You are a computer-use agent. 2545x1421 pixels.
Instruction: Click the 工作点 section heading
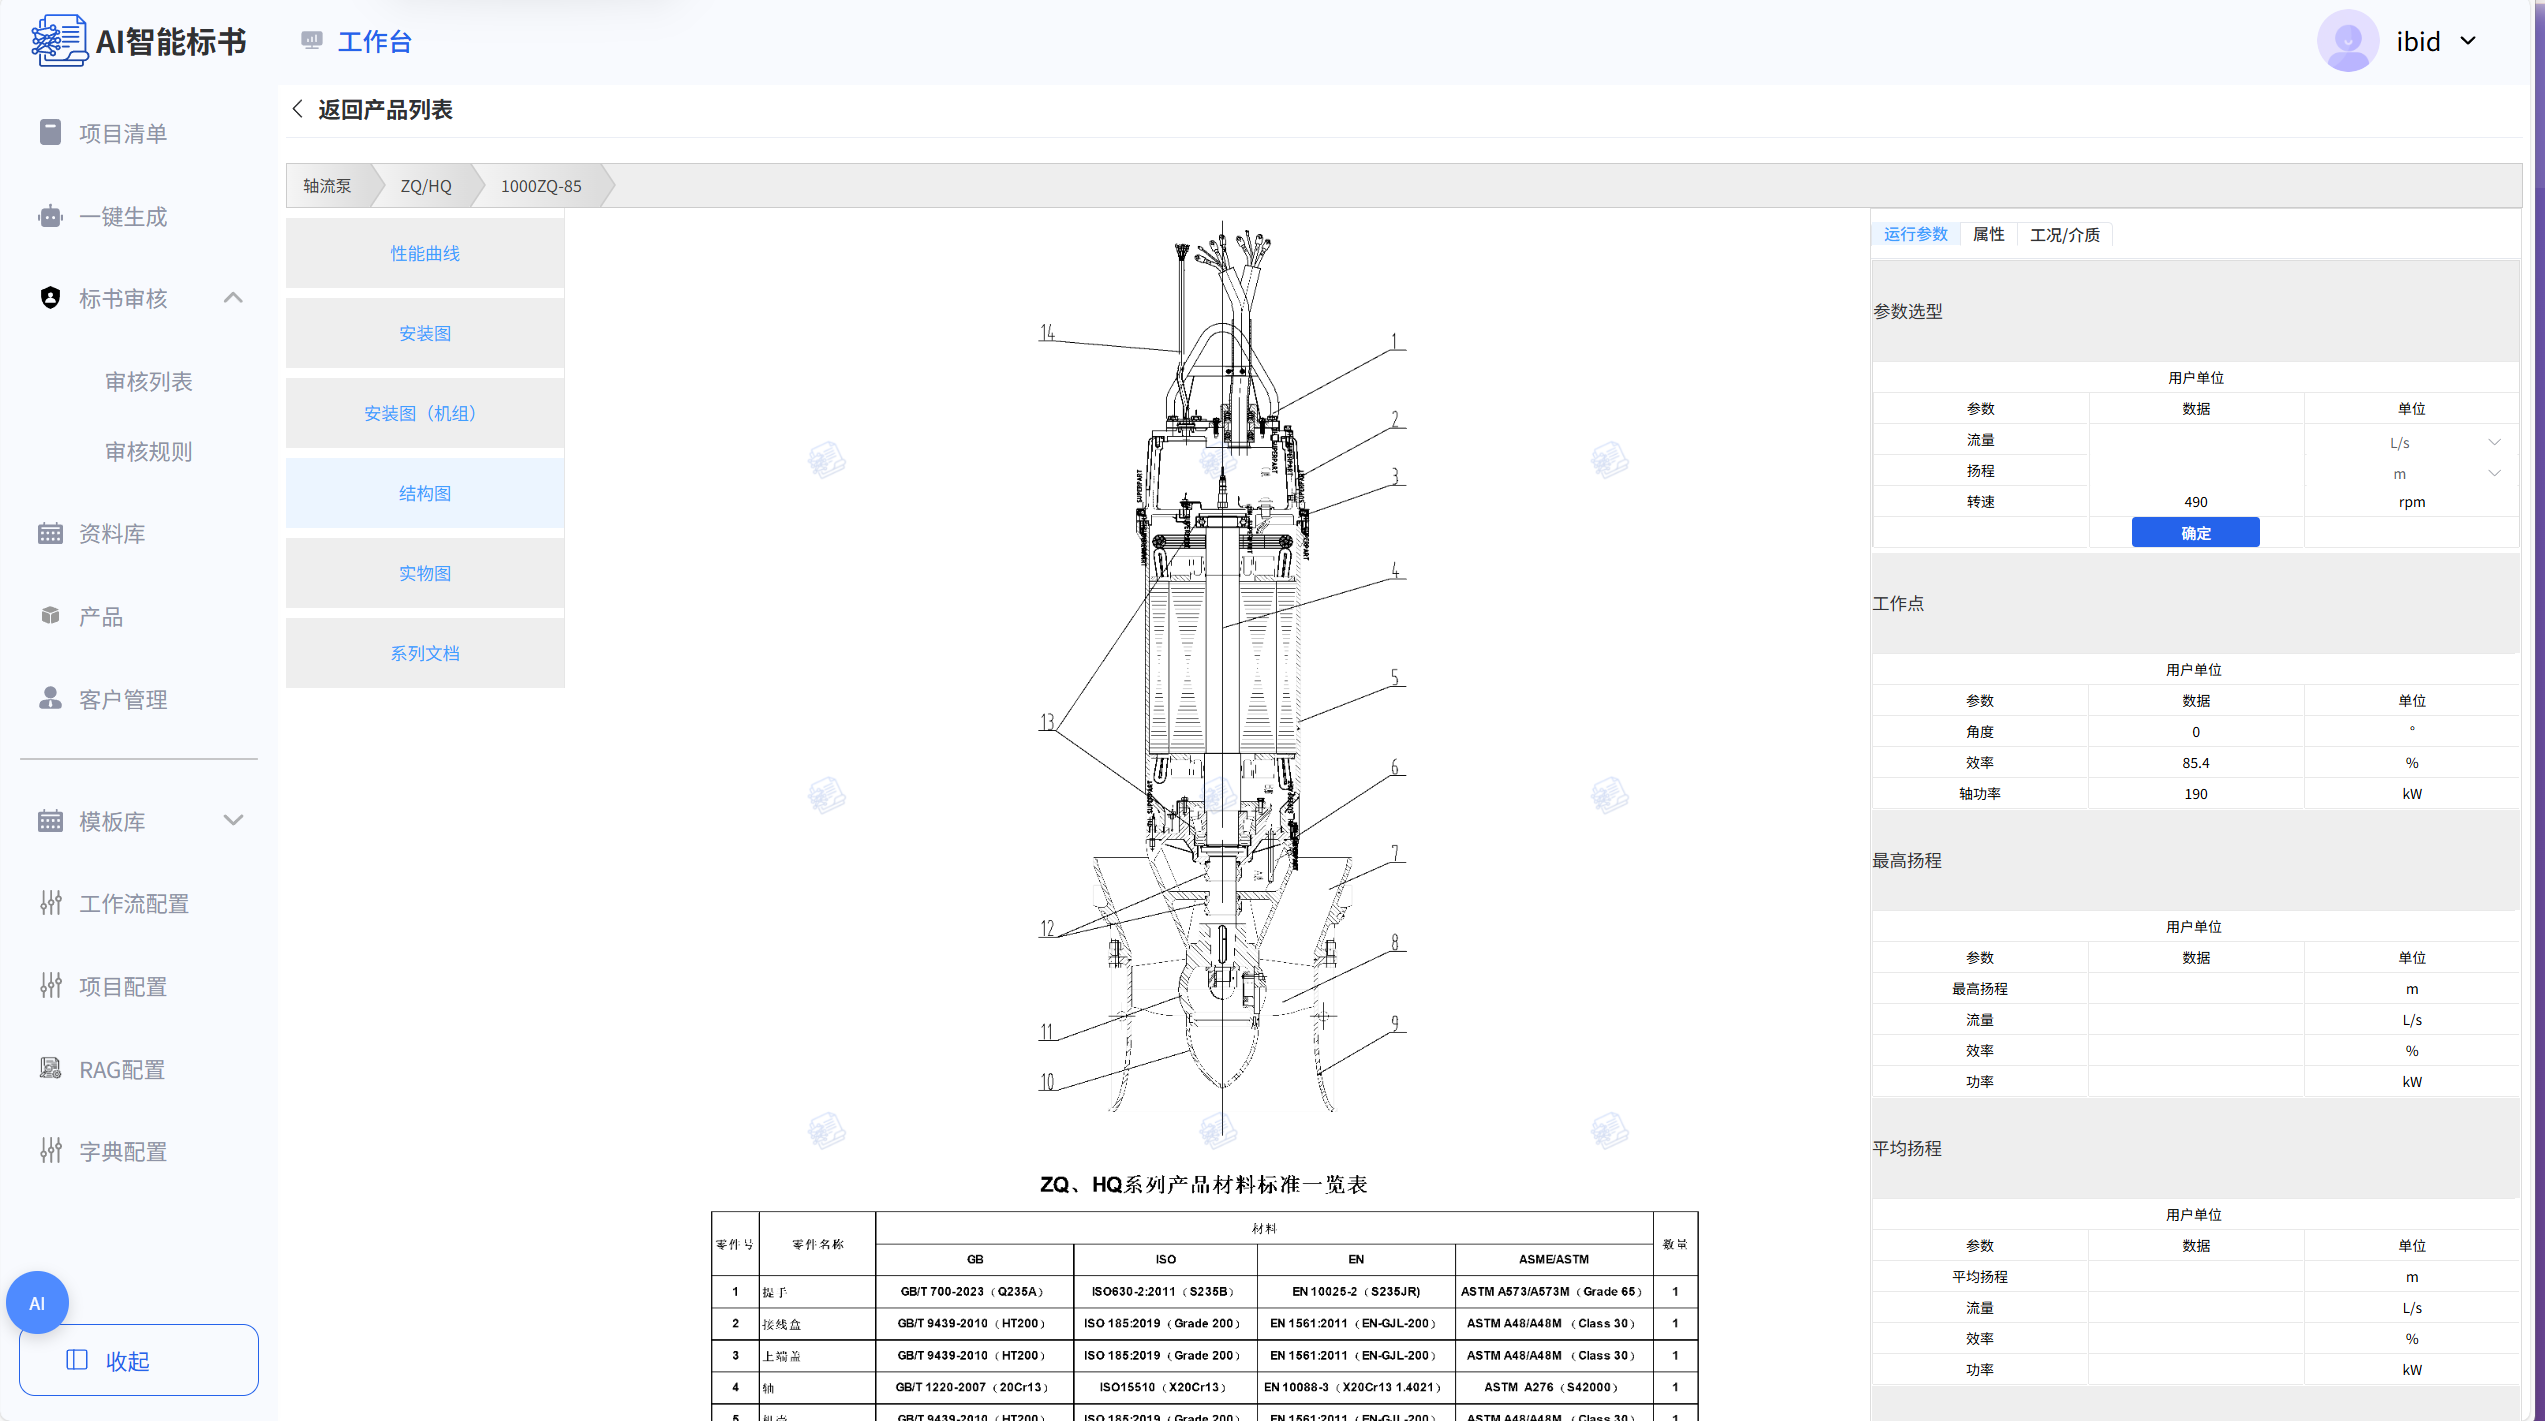pos(1898,603)
